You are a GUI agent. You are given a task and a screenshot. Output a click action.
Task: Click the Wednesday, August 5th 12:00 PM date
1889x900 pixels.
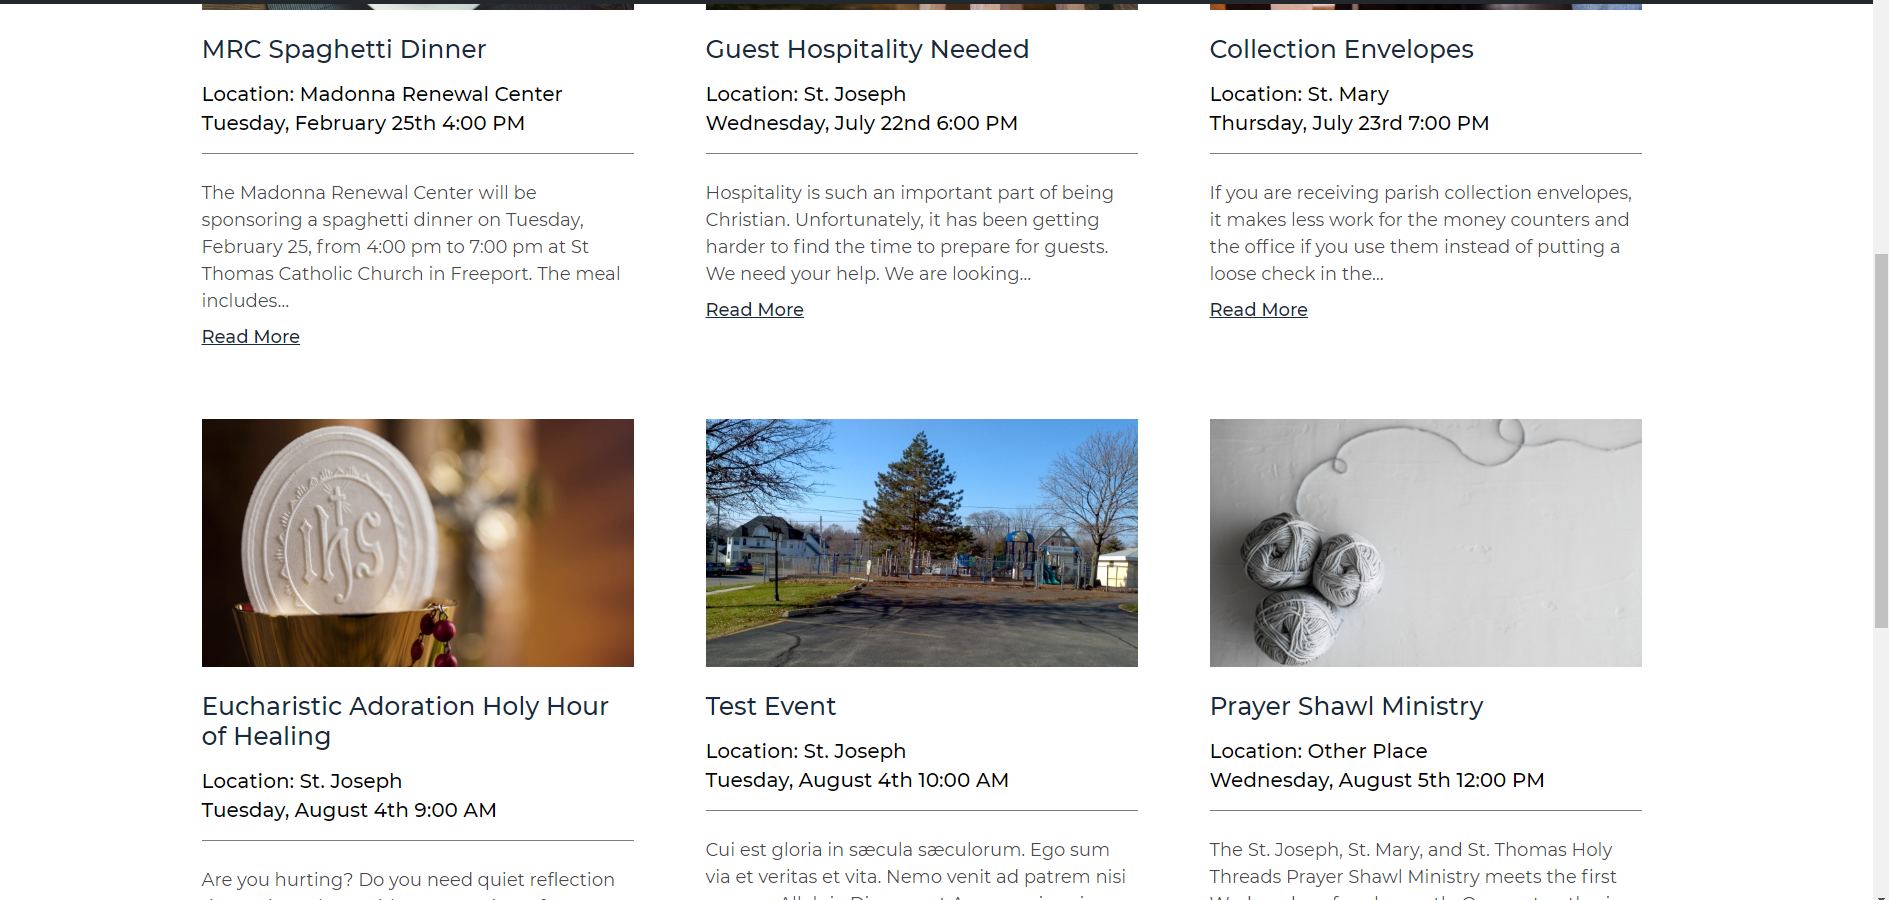[x=1376, y=780]
